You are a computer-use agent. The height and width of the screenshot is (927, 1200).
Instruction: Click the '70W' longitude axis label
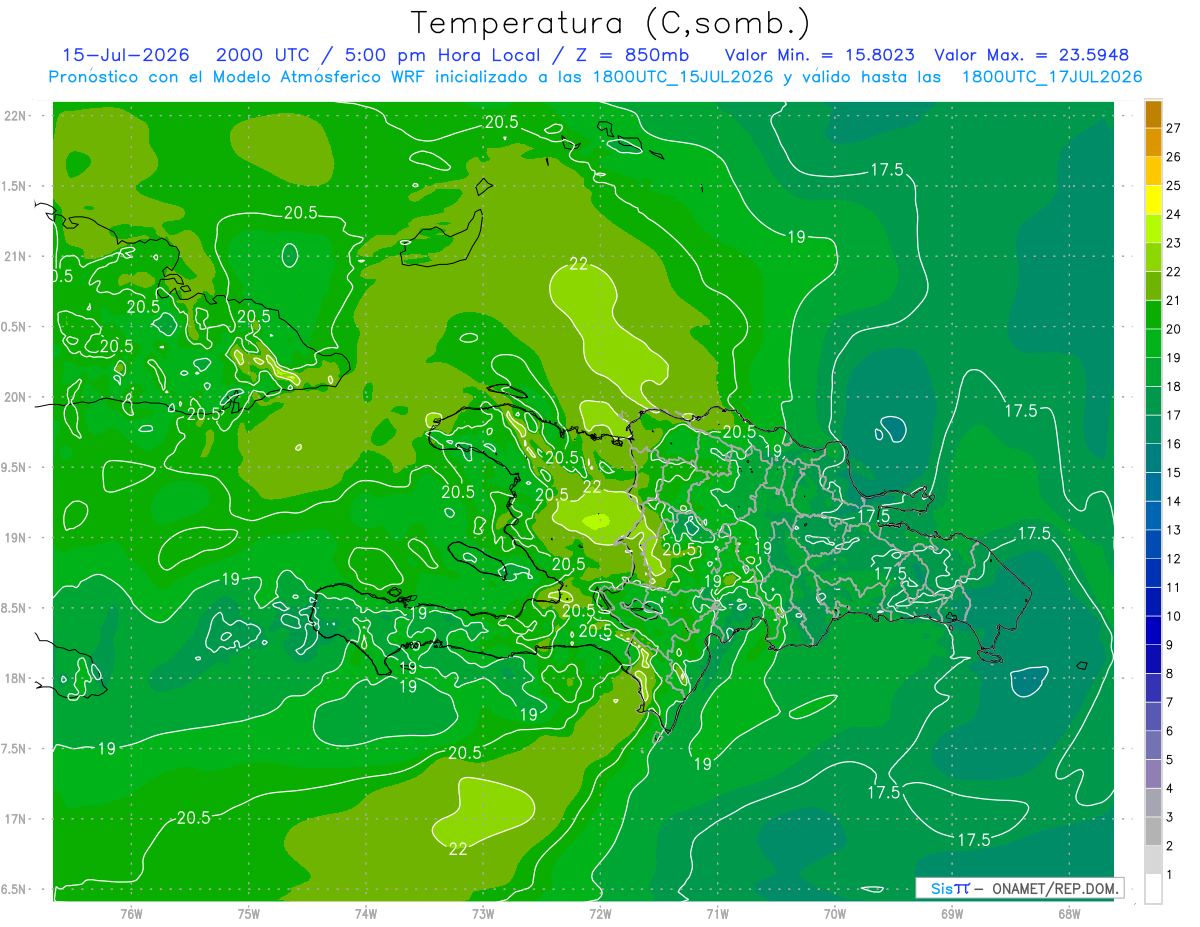(x=834, y=914)
